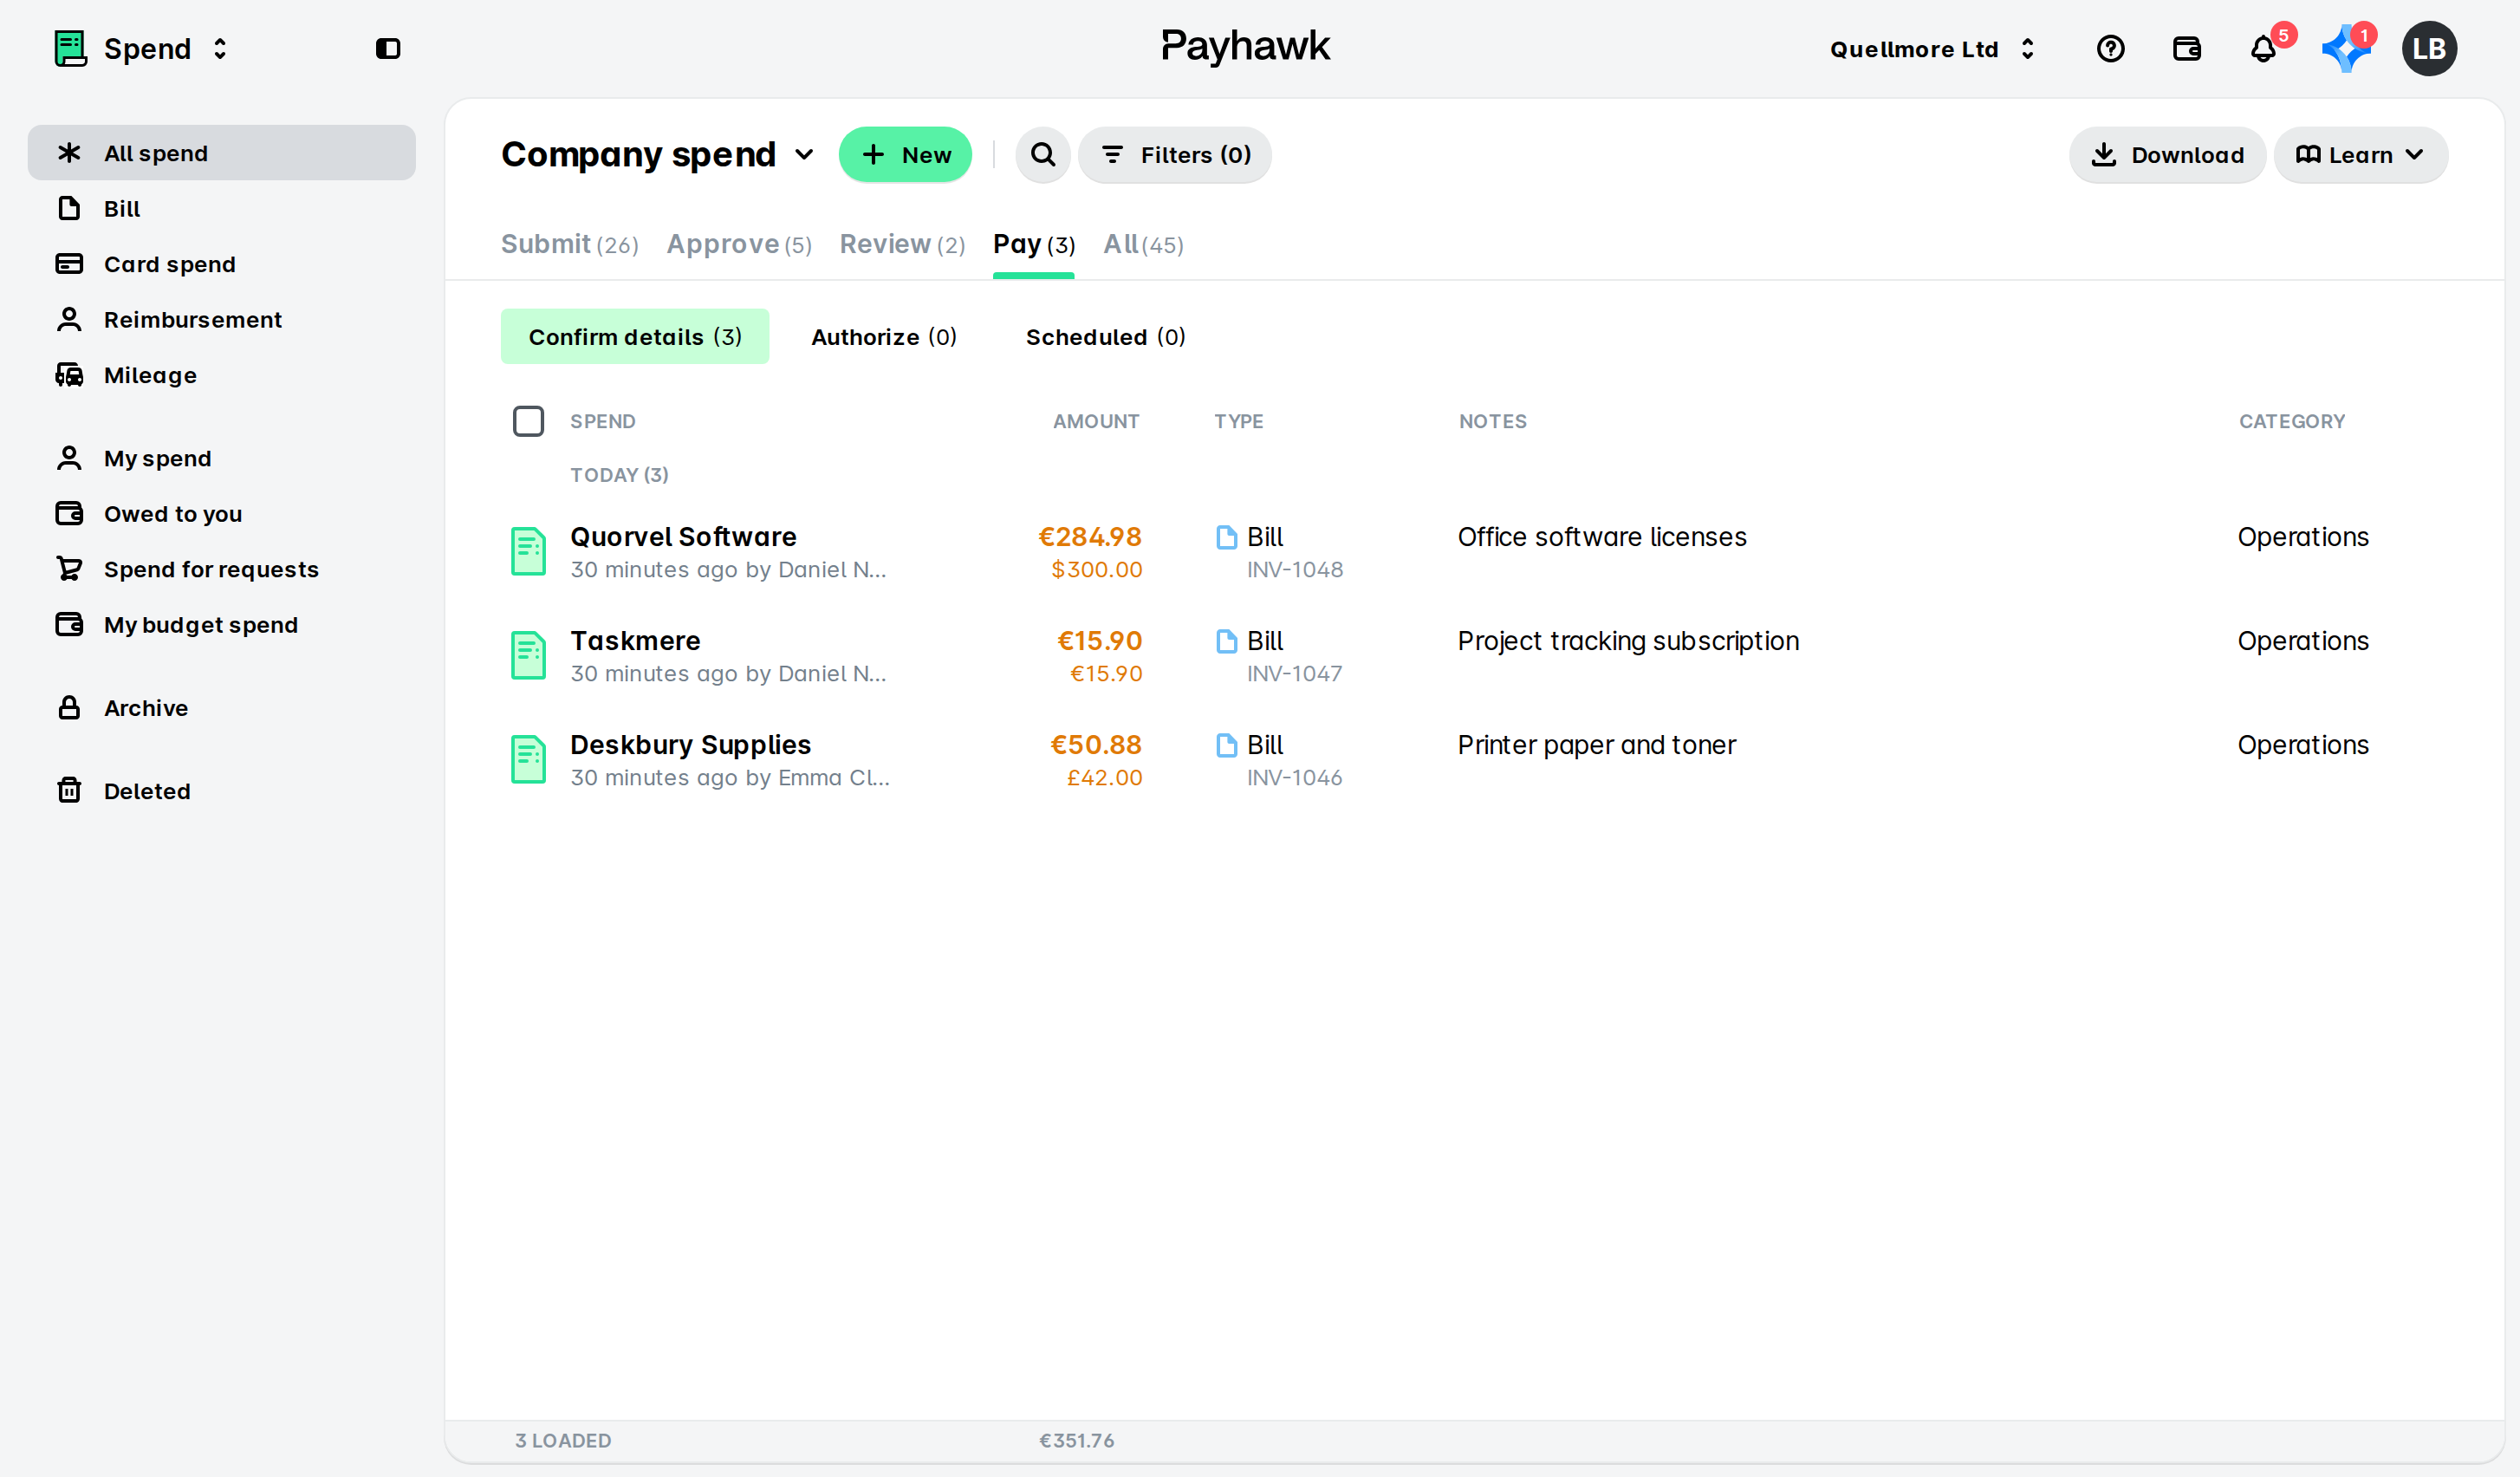Open My spend in the sidebar
The image size is (2520, 1477).
click(222, 458)
